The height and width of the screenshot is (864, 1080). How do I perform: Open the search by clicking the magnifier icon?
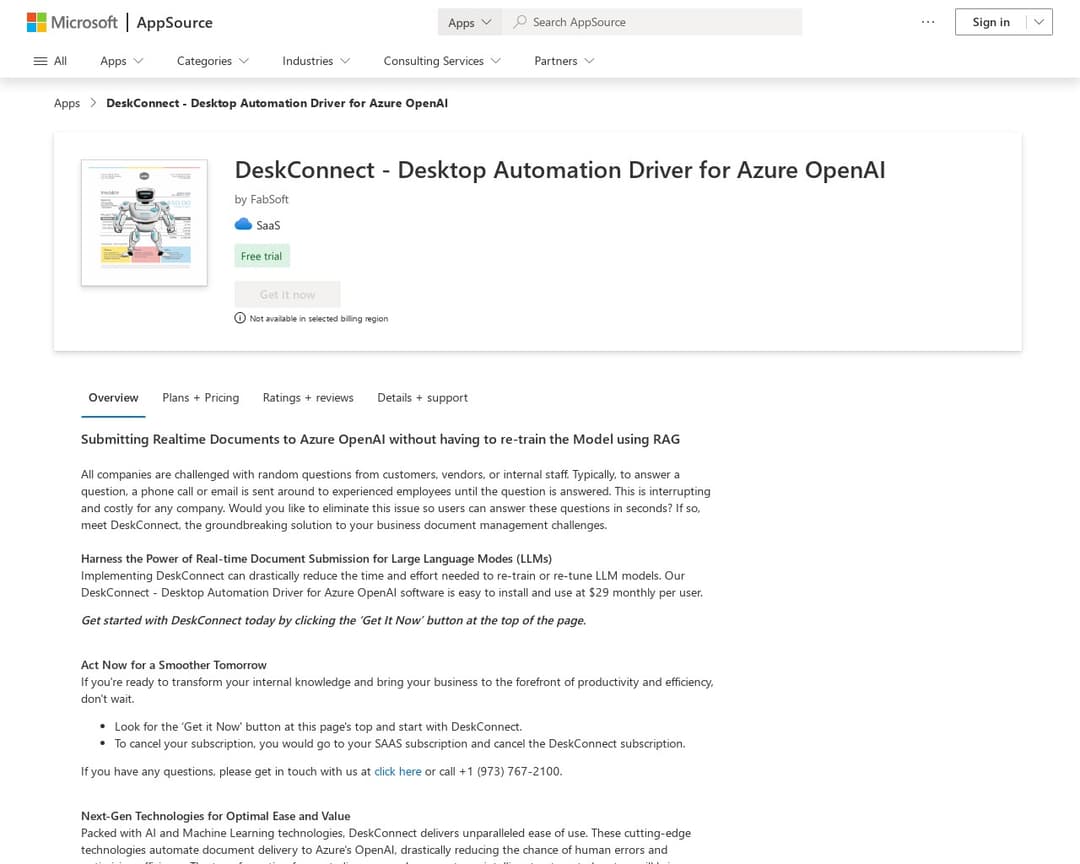coord(519,21)
